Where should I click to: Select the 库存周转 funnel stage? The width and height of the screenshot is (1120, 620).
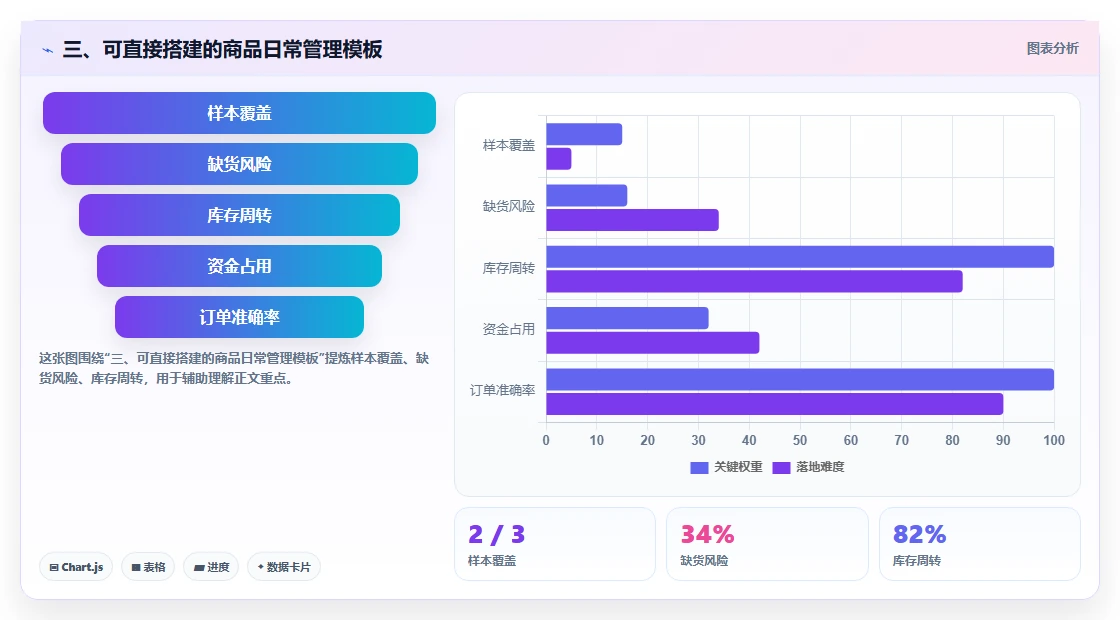(239, 215)
